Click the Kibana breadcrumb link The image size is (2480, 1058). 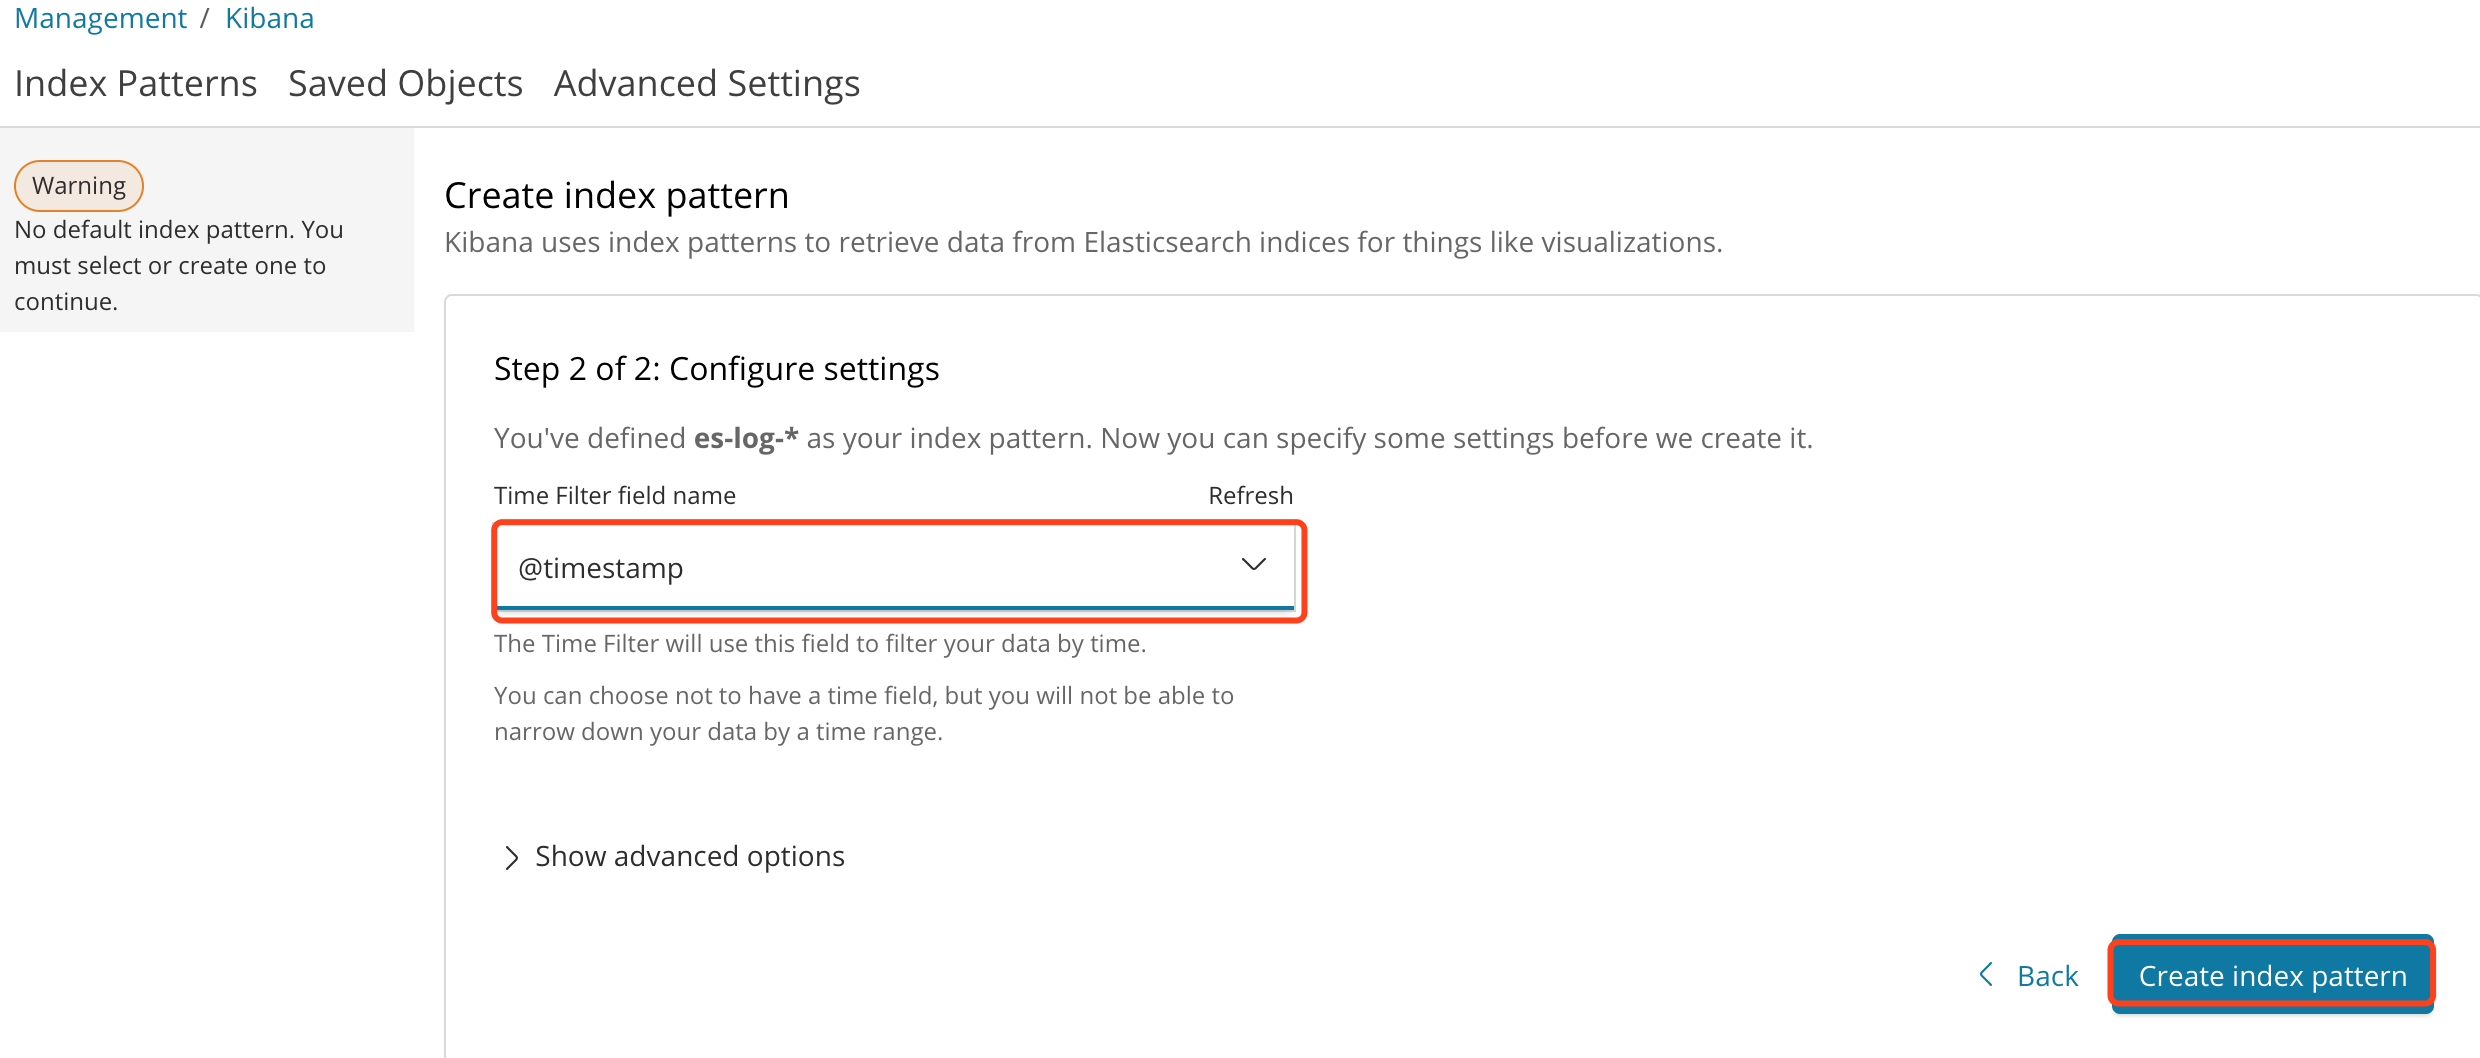(x=269, y=18)
